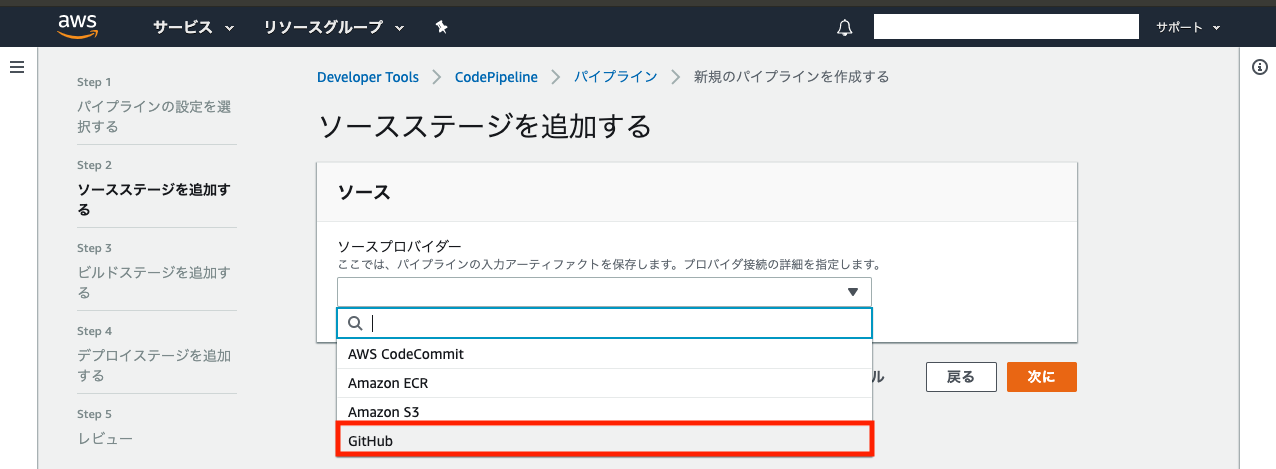1276x469 pixels.
Task: Click the provider search input field
Action: tap(605, 323)
